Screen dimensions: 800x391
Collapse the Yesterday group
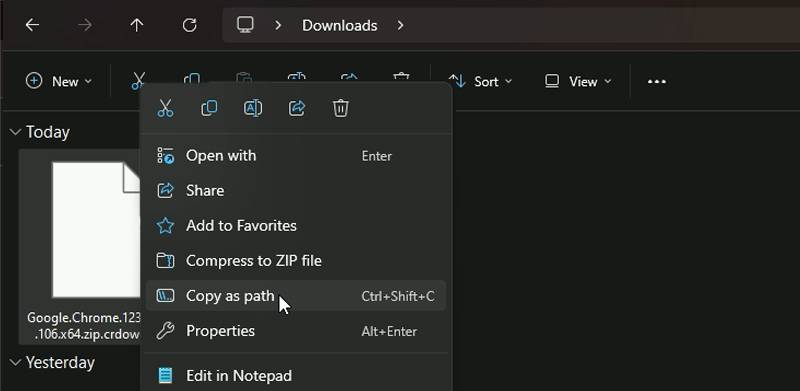point(16,362)
